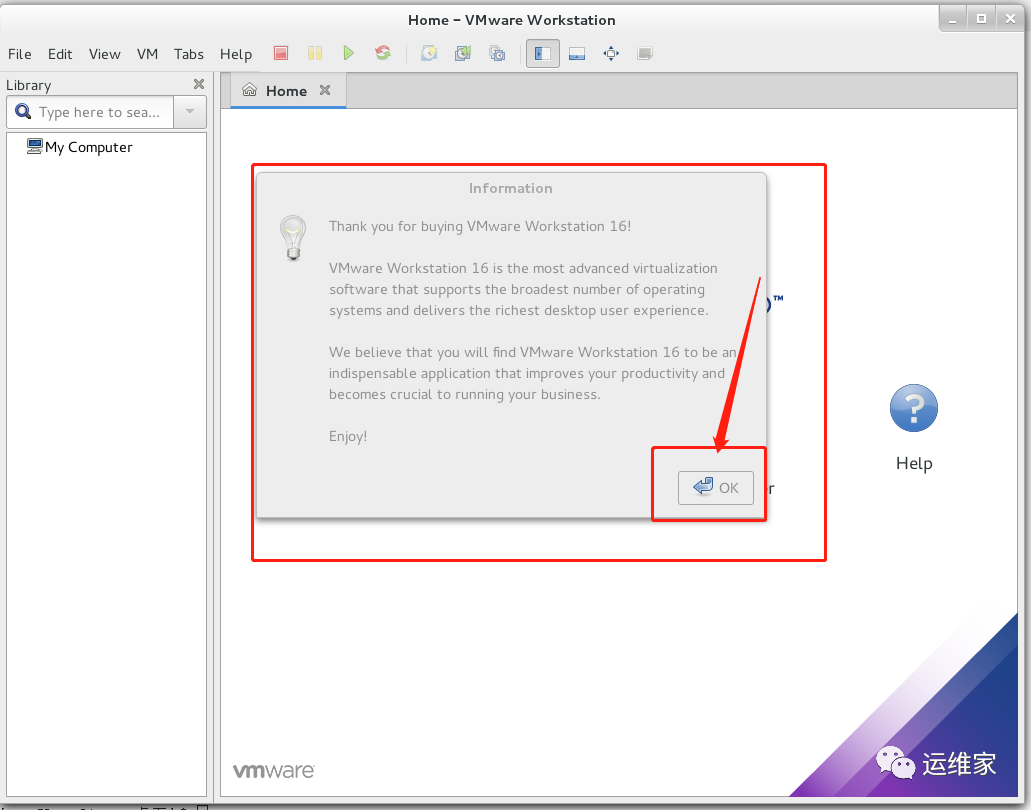Minimize the VMware Workstation window
The width and height of the screenshot is (1031, 810).
click(x=953, y=18)
